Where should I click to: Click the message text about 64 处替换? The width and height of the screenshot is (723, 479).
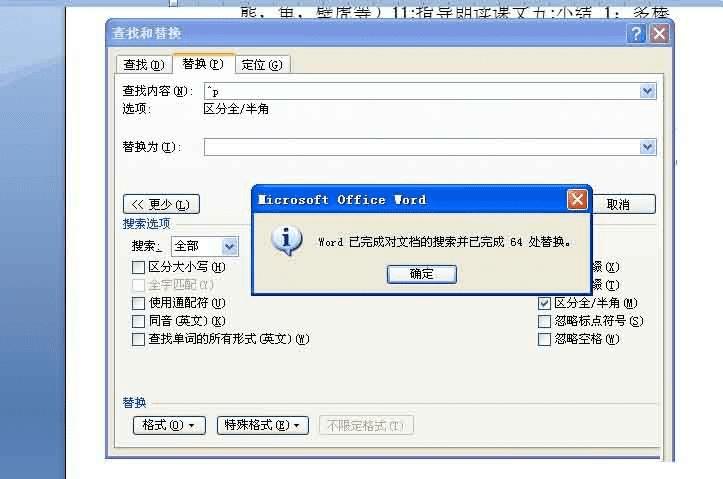click(444, 242)
